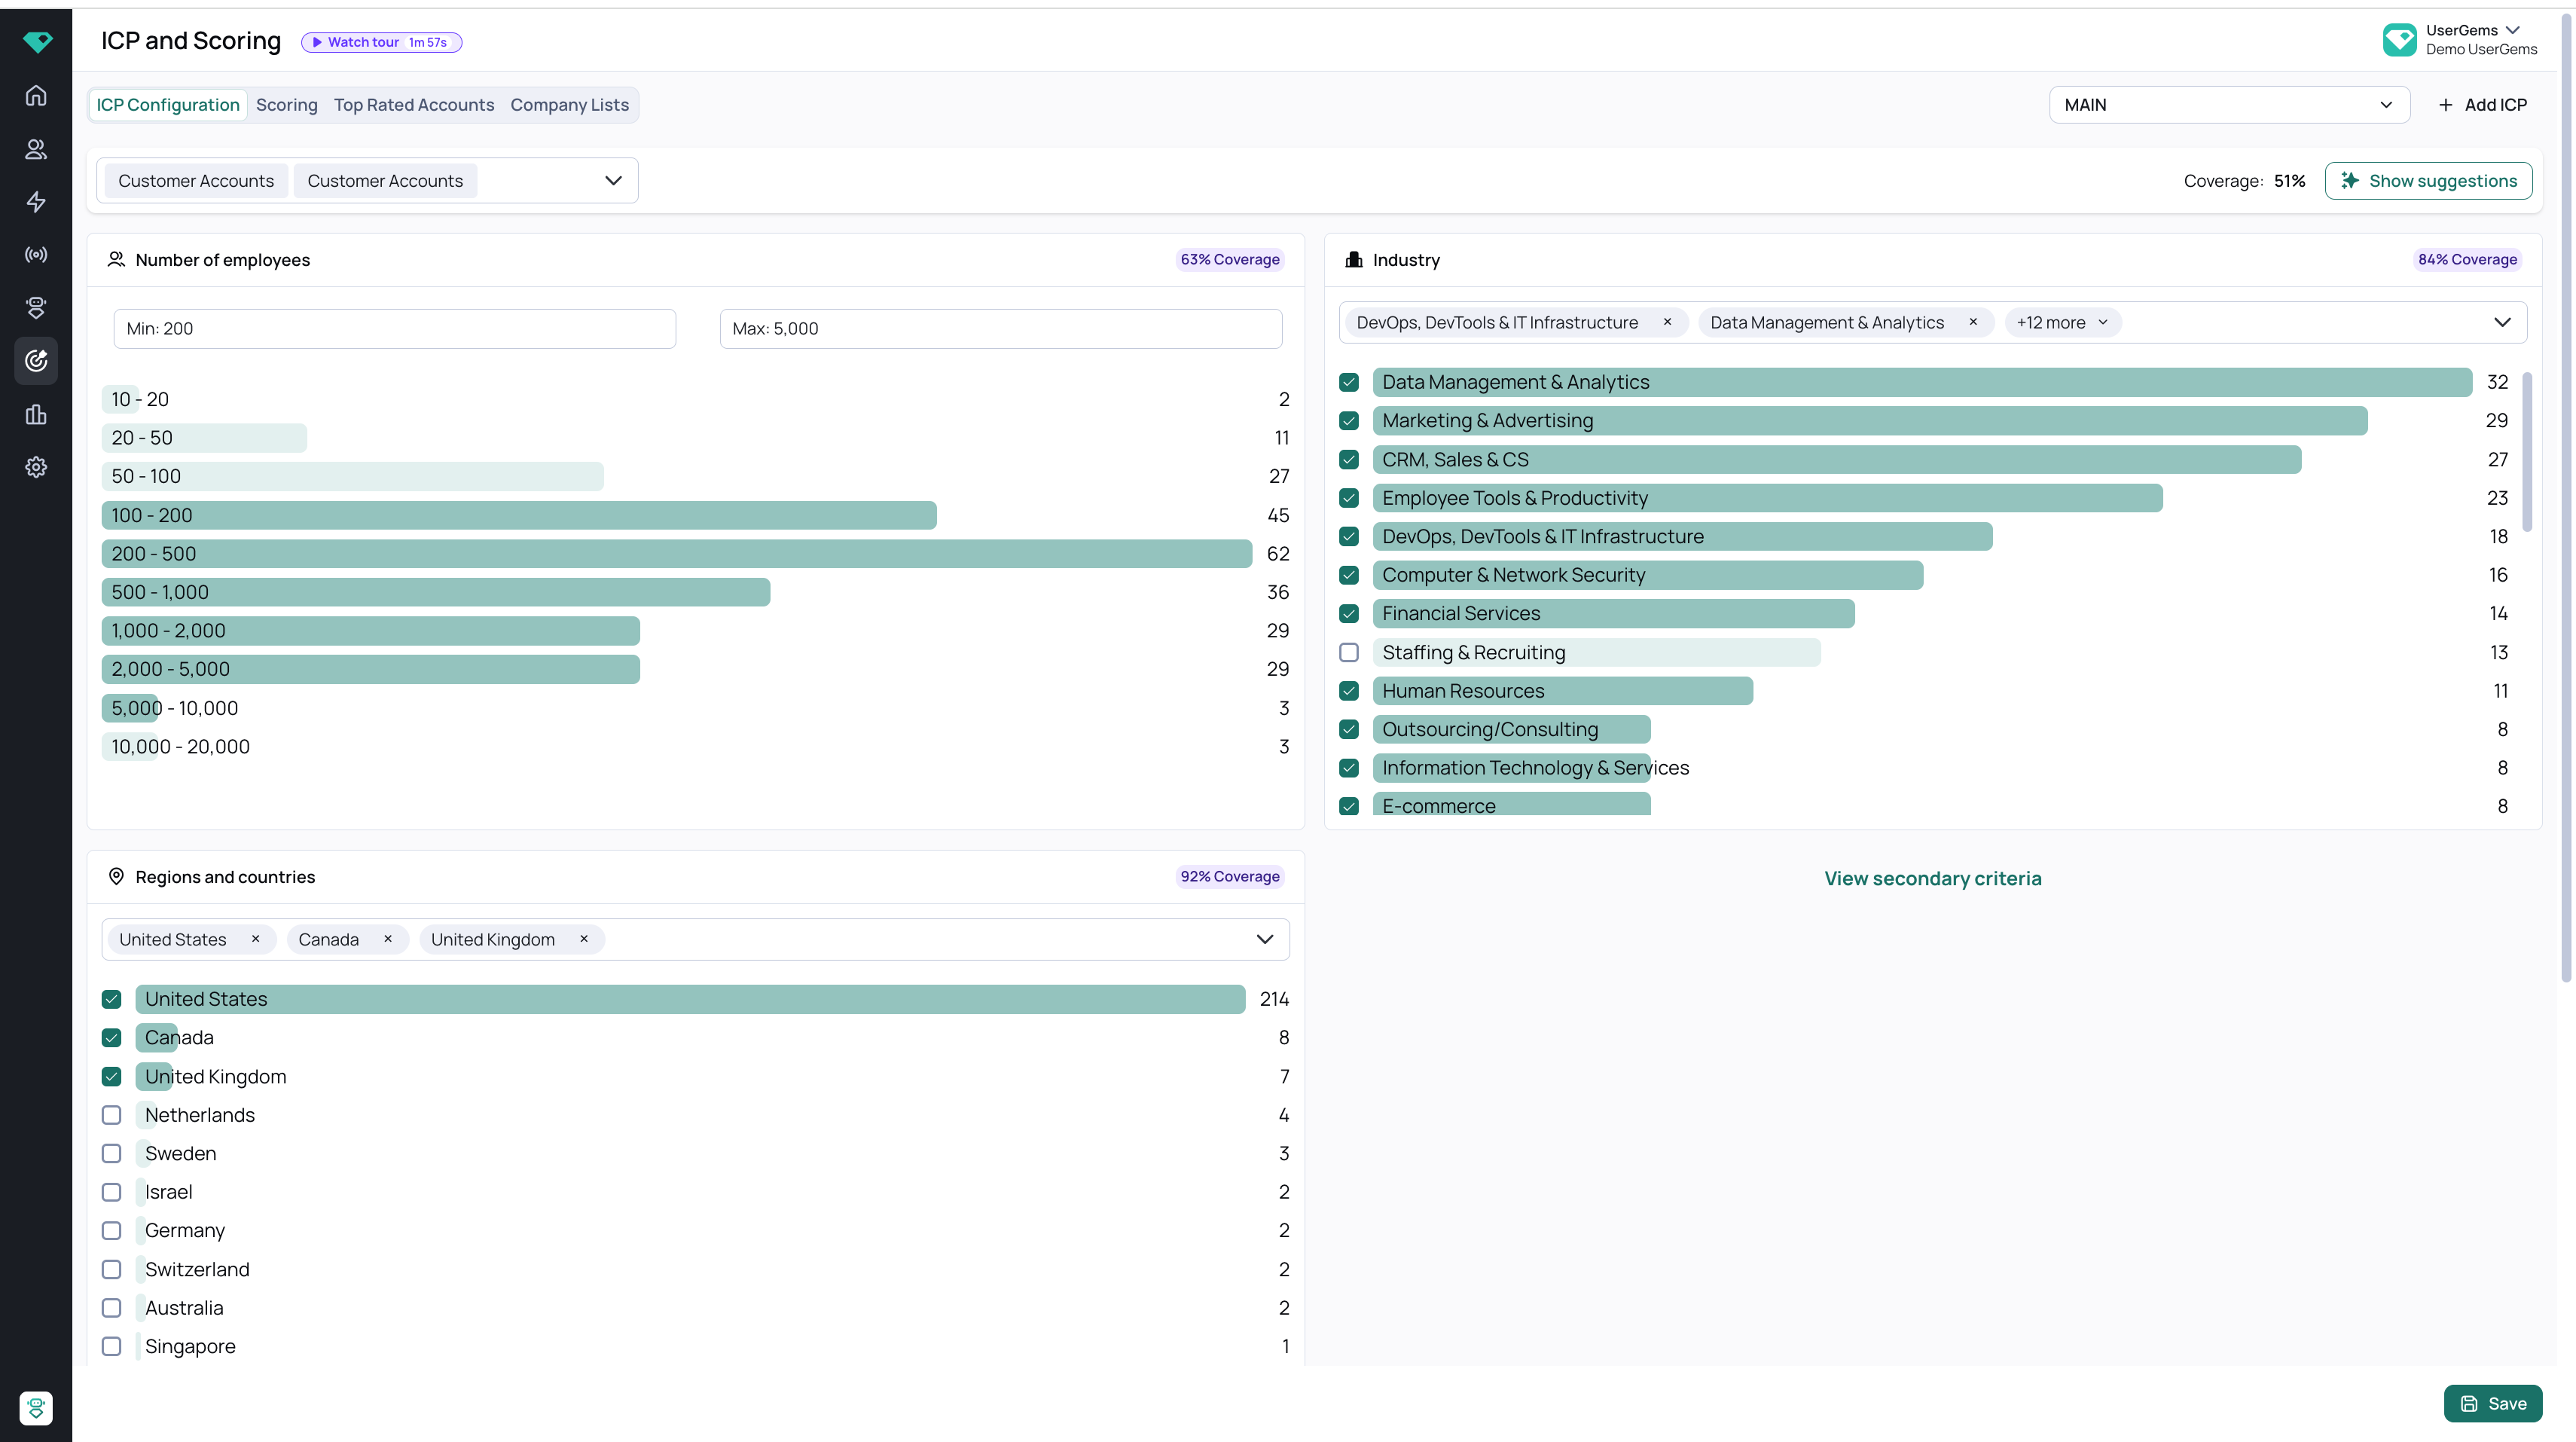This screenshot has height=1442, width=2576.
Task: Open the Home icon in the sidebar
Action: coord(36,96)
